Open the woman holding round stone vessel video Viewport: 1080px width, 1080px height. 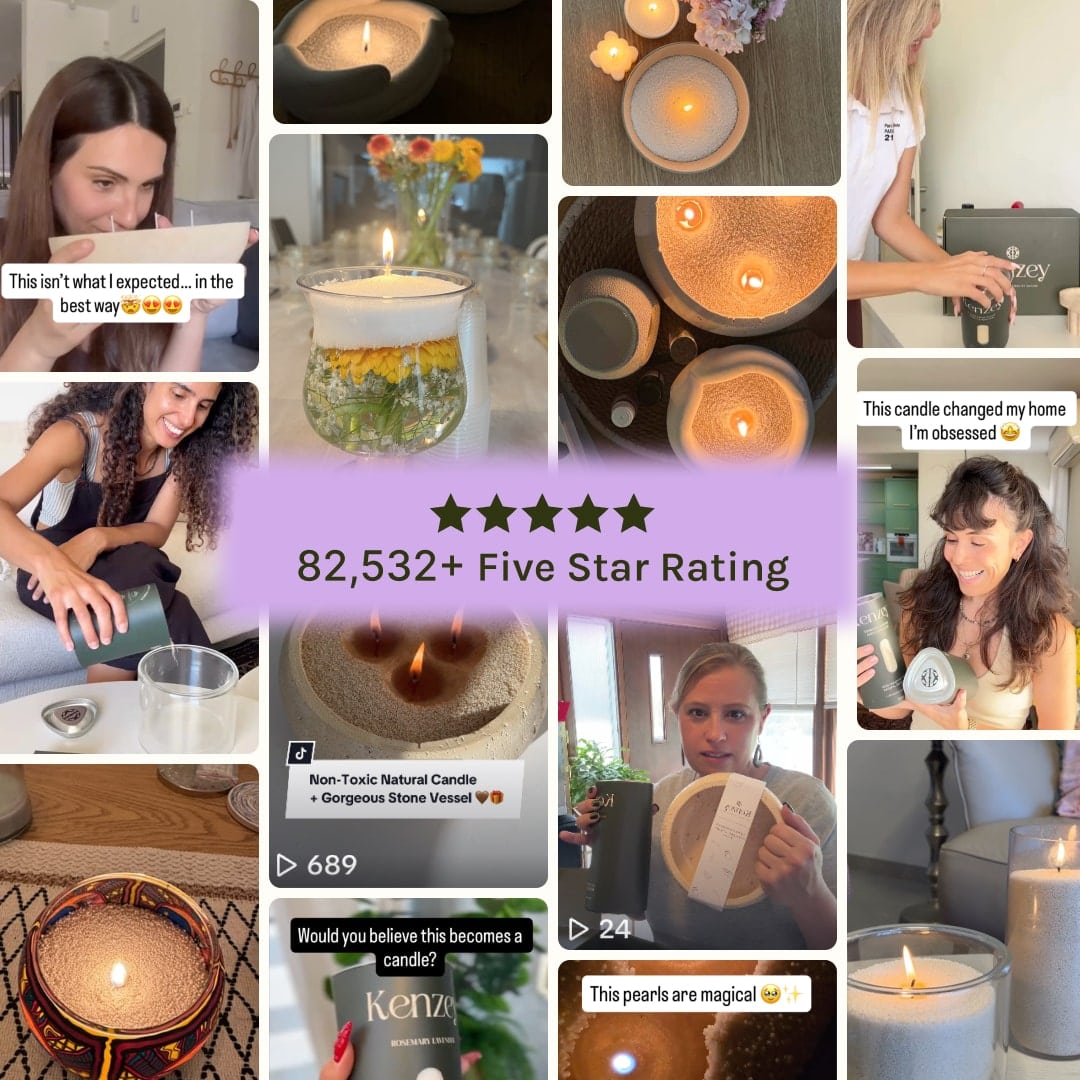(697, 782)
